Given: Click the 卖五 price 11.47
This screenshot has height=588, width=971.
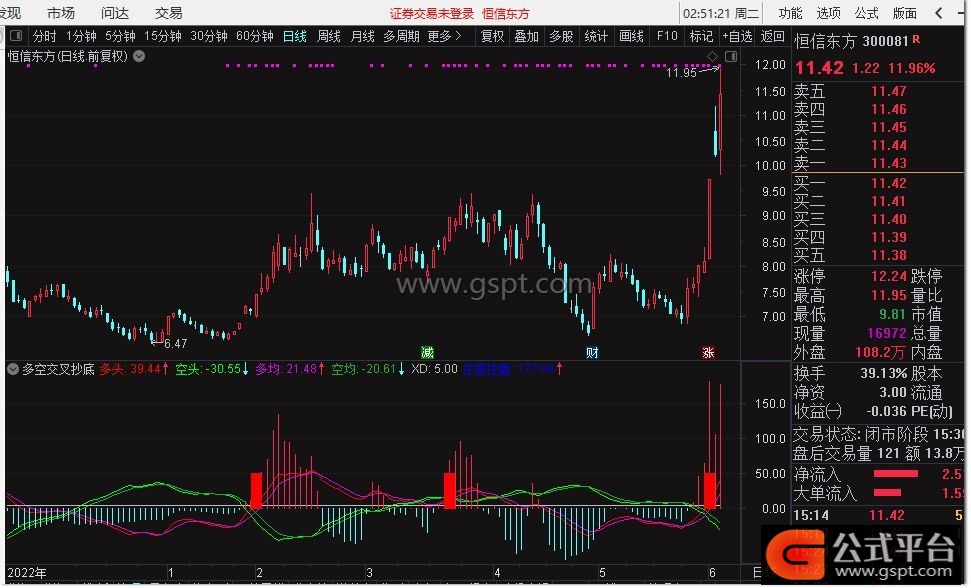Looking at the screenshot, I should coord(889,92).
